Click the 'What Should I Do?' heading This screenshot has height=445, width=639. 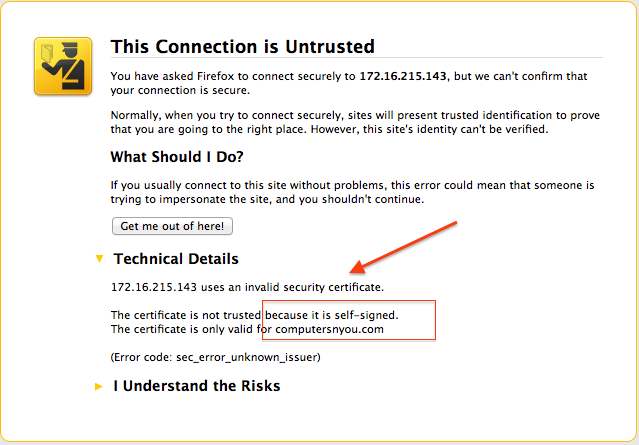(177, 157)
